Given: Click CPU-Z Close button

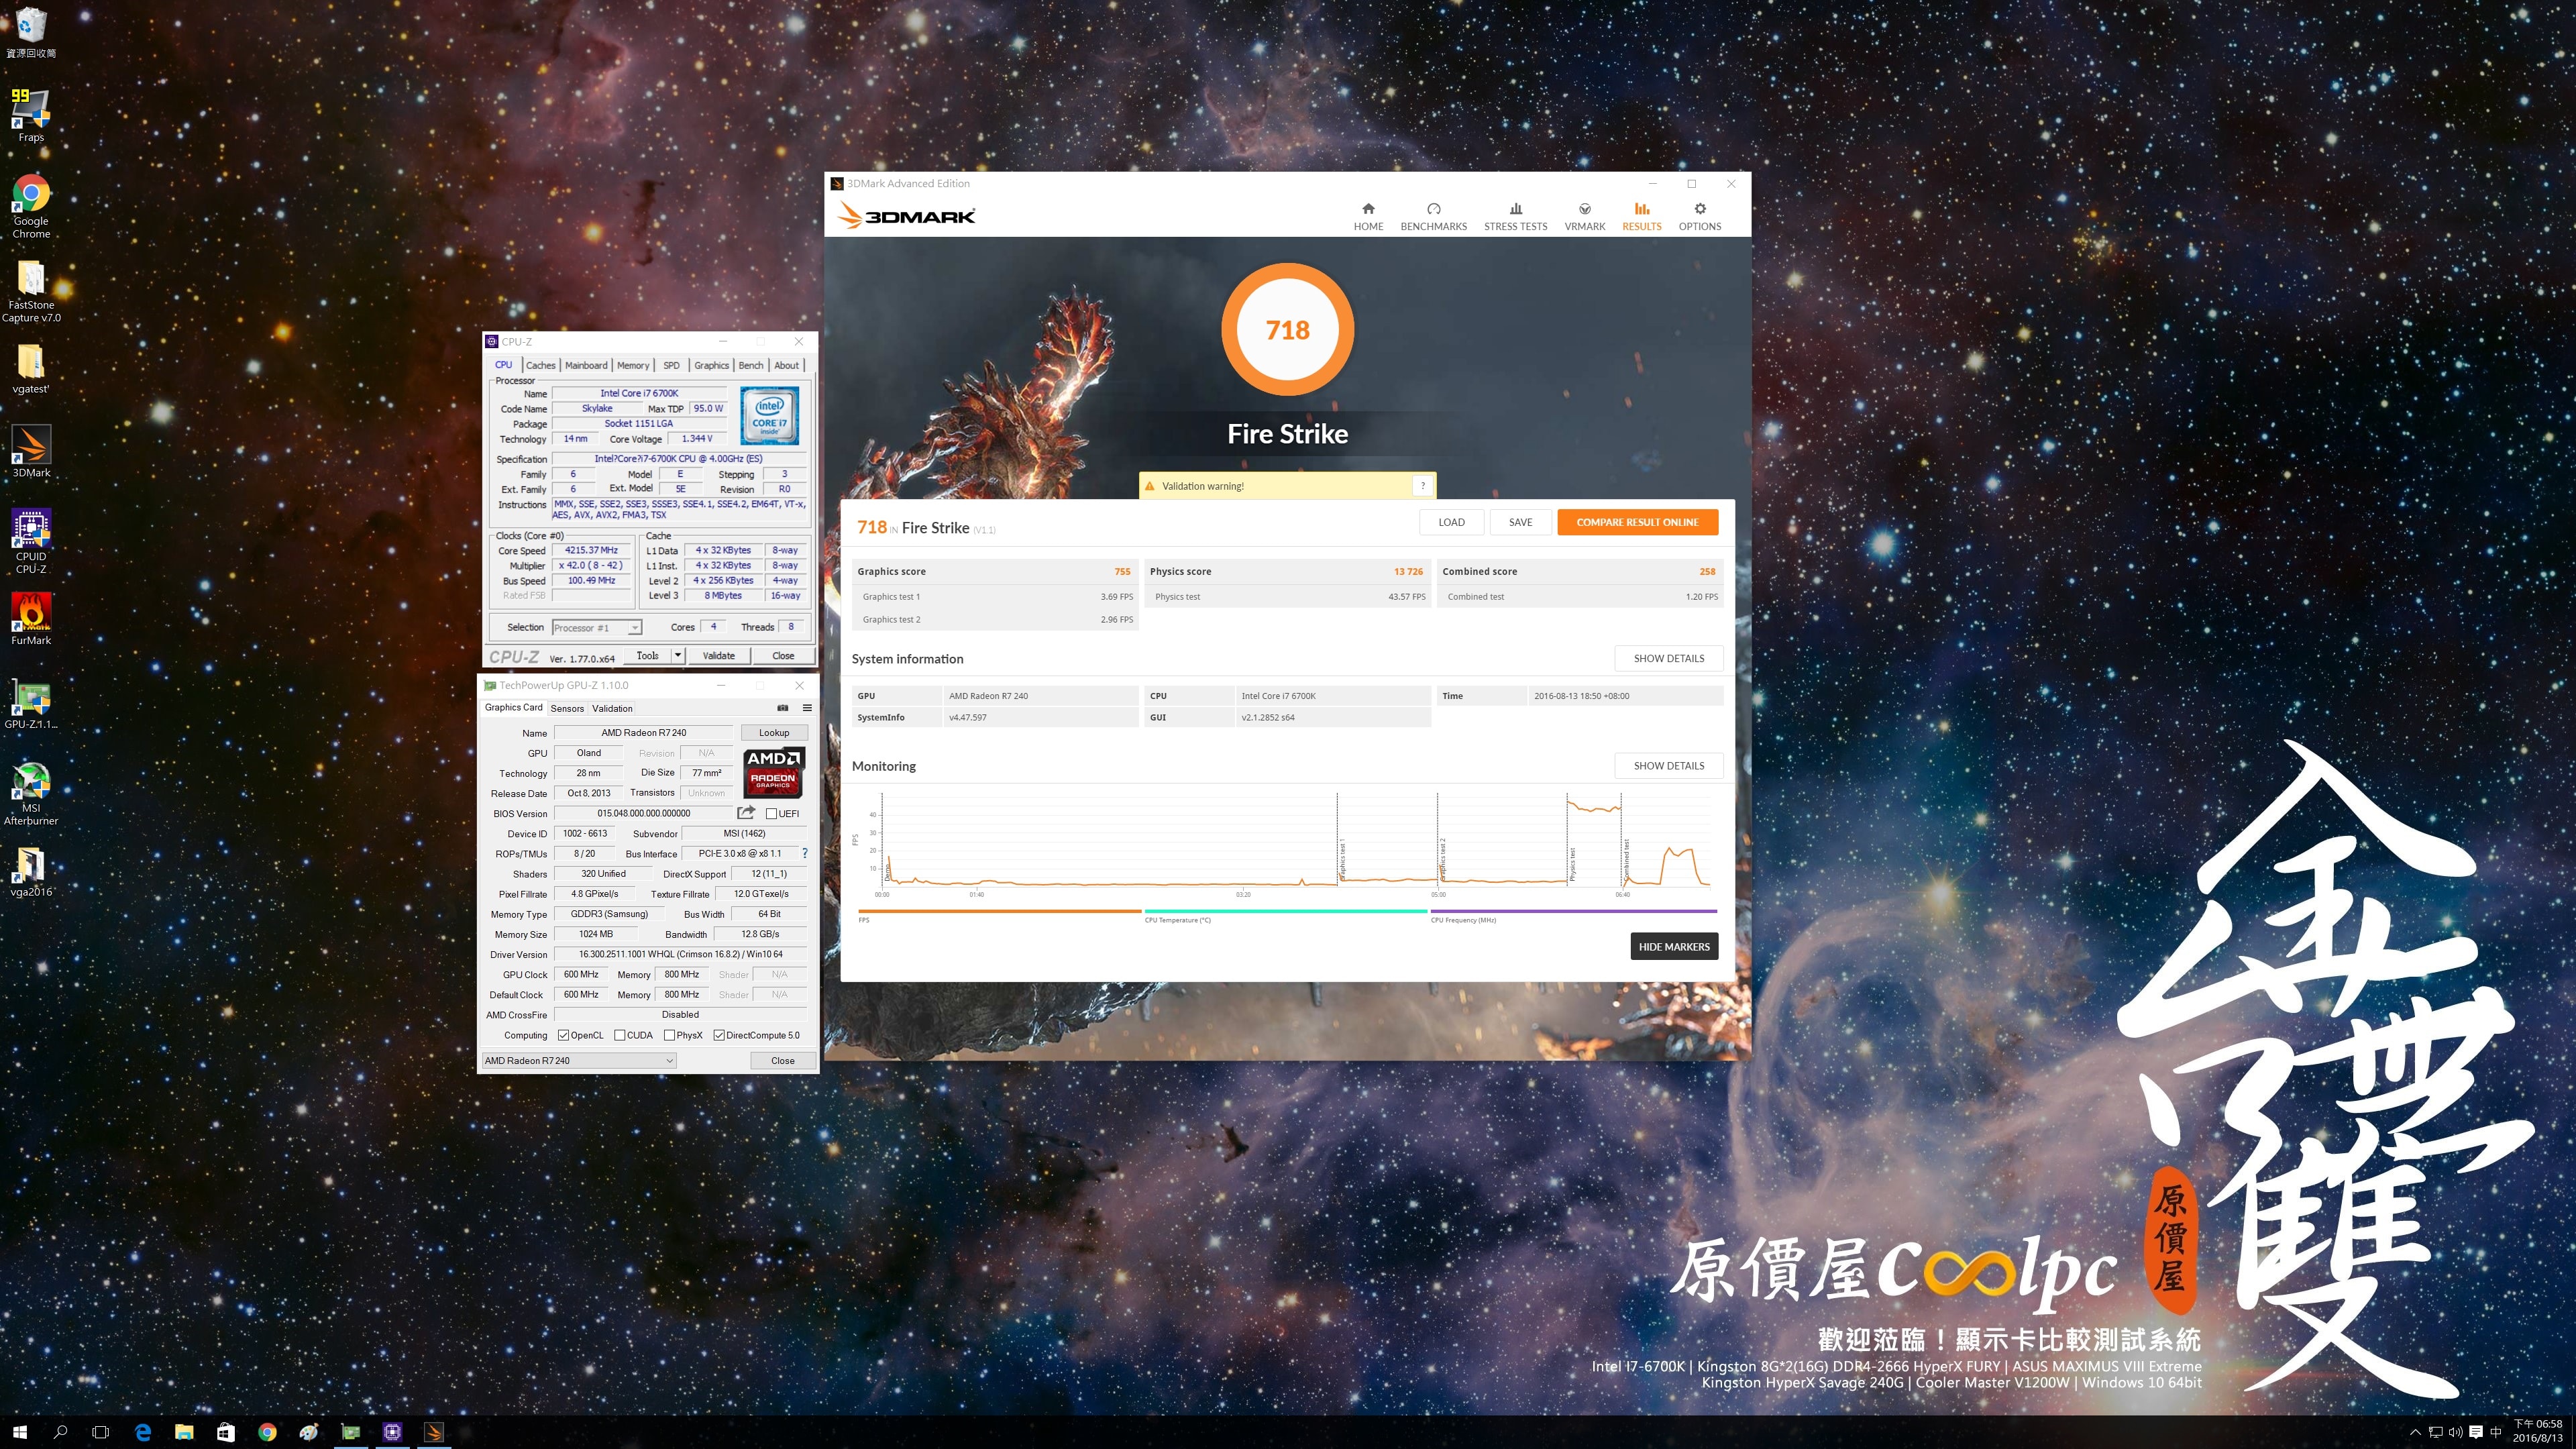Looking at the screenshot, I should pyautogui.click(x=783, y=656).
